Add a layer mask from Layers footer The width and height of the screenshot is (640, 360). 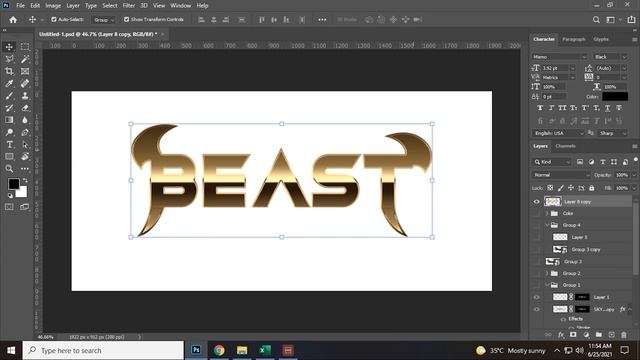[573, 335]
